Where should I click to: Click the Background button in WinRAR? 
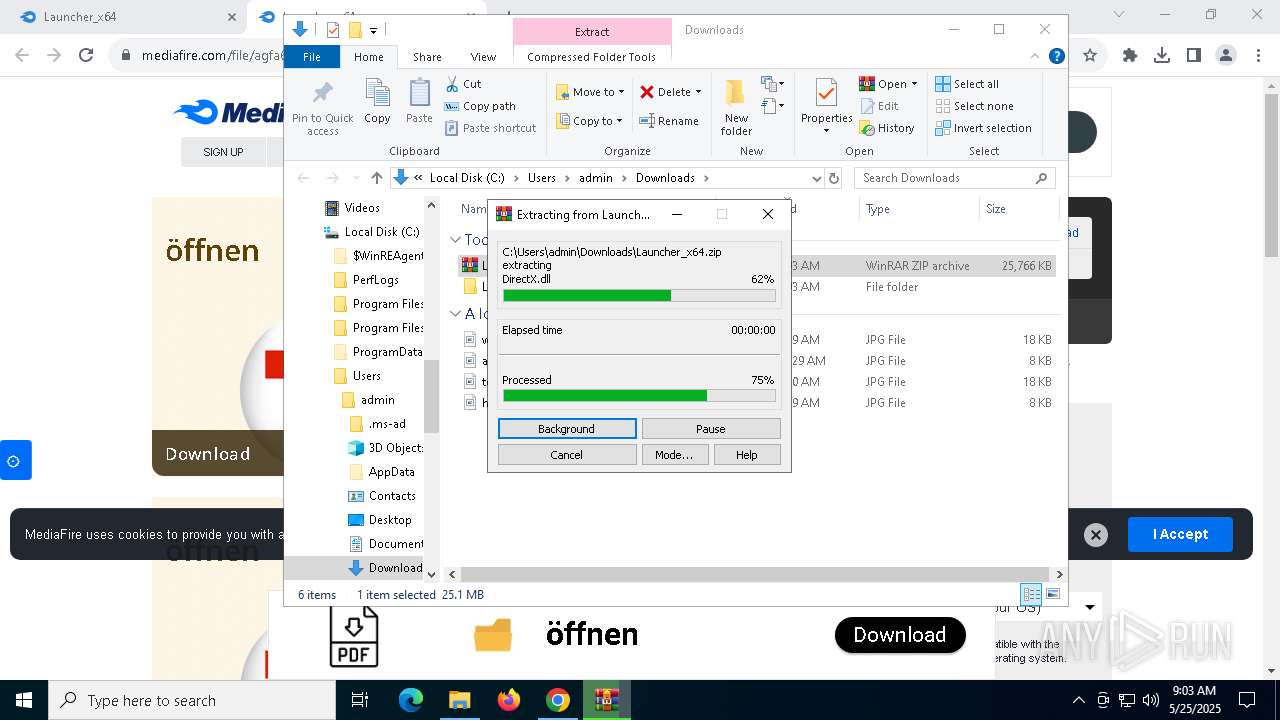567,429
